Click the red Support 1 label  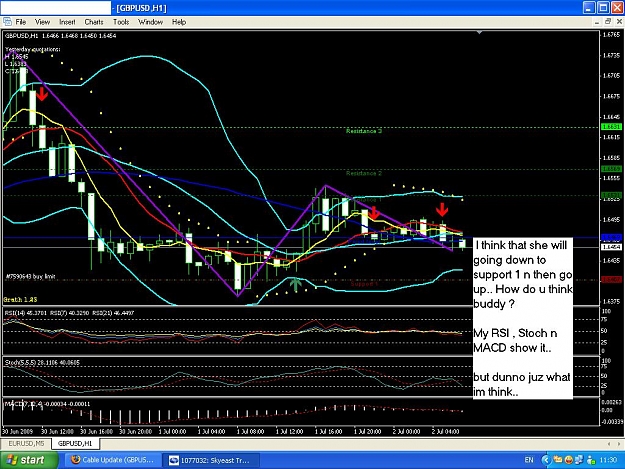[364, 284]
